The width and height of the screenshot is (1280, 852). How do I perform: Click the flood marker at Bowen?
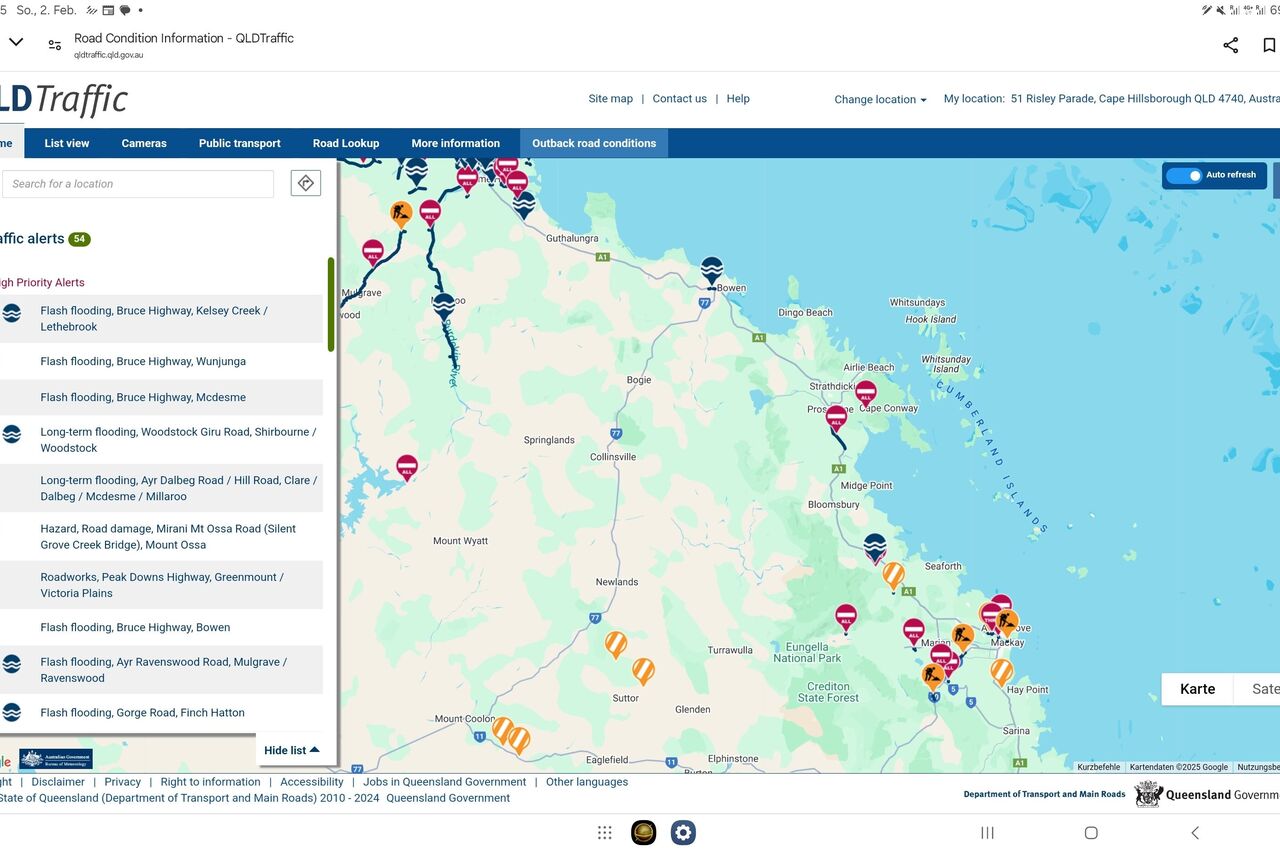pyautogui.click(x=711, y=270)
